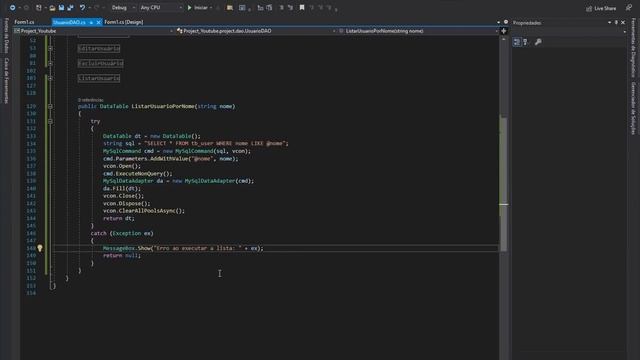Click the uncomment selection toolbar icon

click(290, 8)
